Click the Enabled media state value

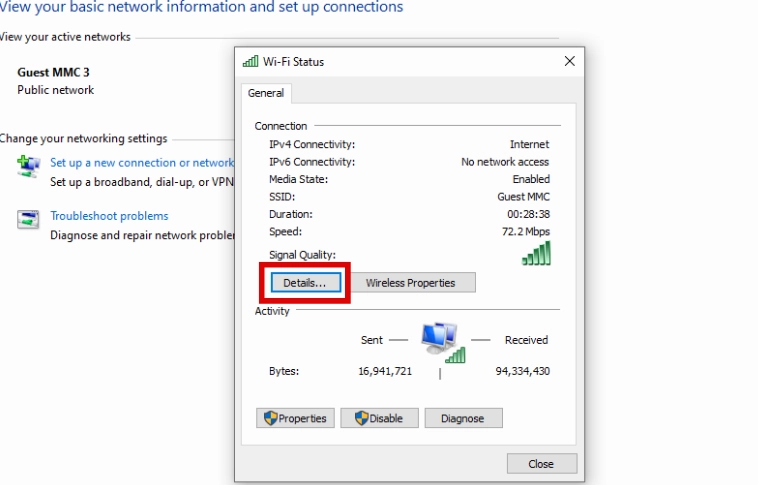click(x=531, y=179)
